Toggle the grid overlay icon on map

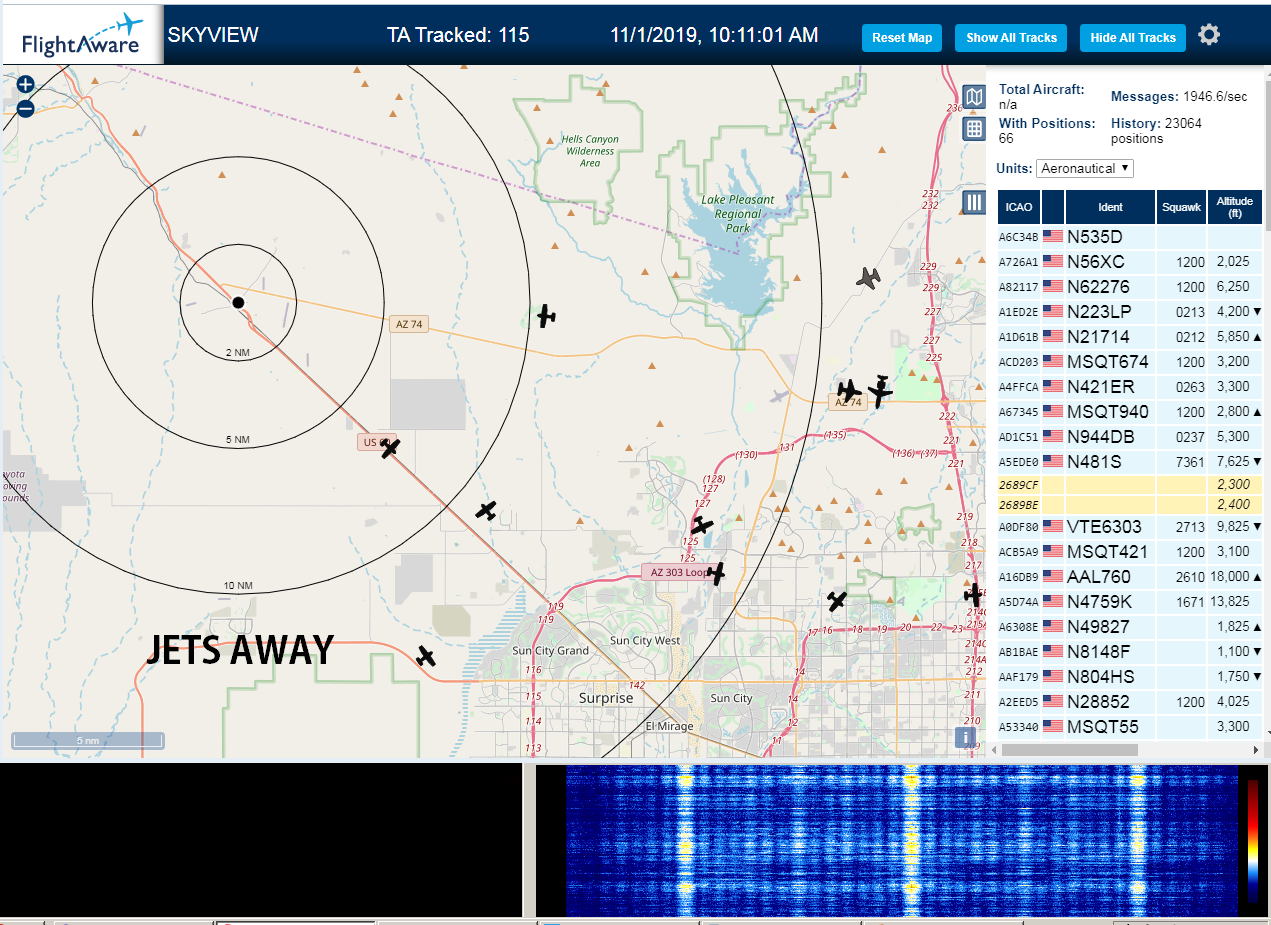click(974, 128)
